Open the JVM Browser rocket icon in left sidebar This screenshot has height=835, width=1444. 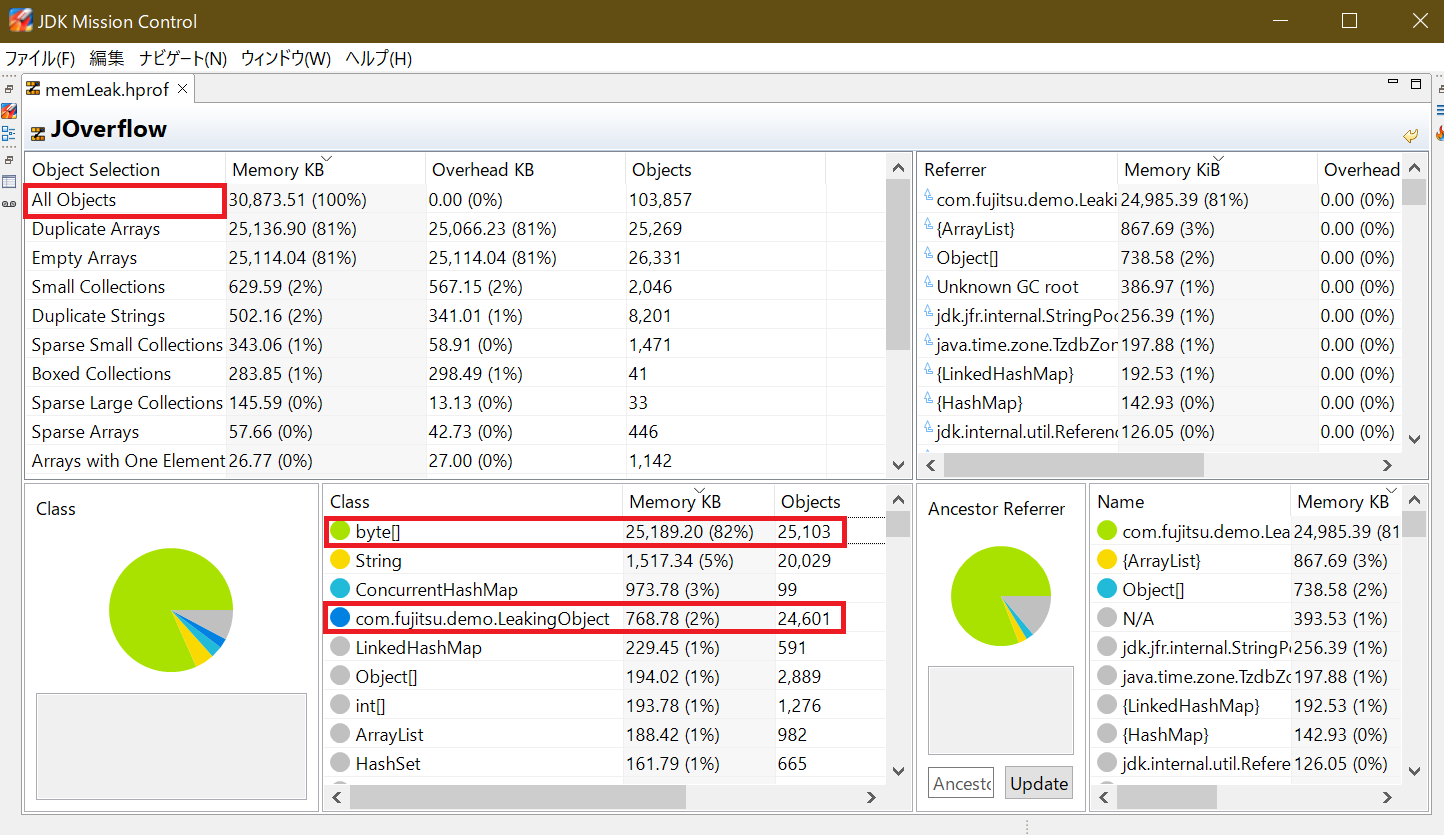pos(9,111)
